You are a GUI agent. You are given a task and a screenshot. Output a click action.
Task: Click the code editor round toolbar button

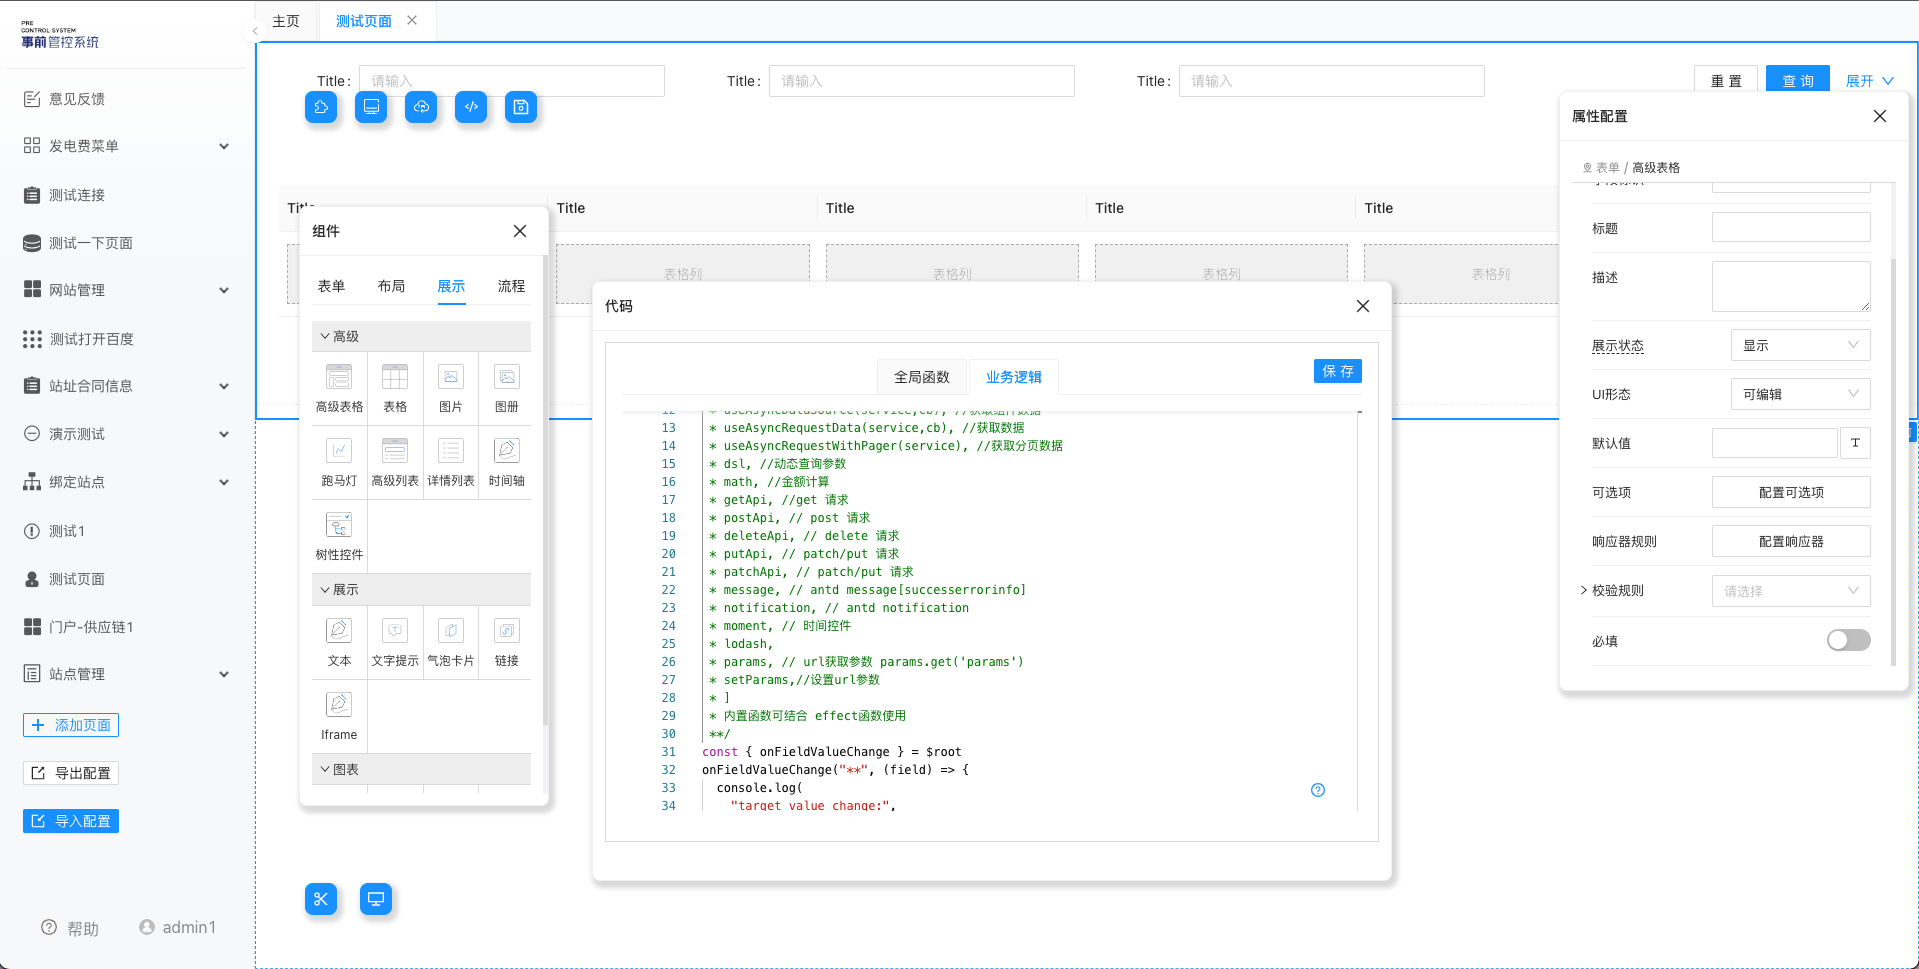(471, 107)
